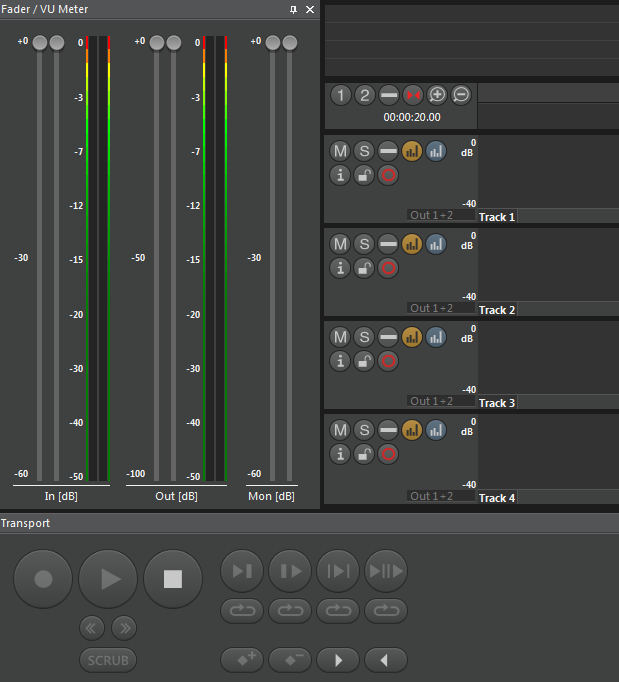Click the zoom out magnifier icon

pos(461,95)
